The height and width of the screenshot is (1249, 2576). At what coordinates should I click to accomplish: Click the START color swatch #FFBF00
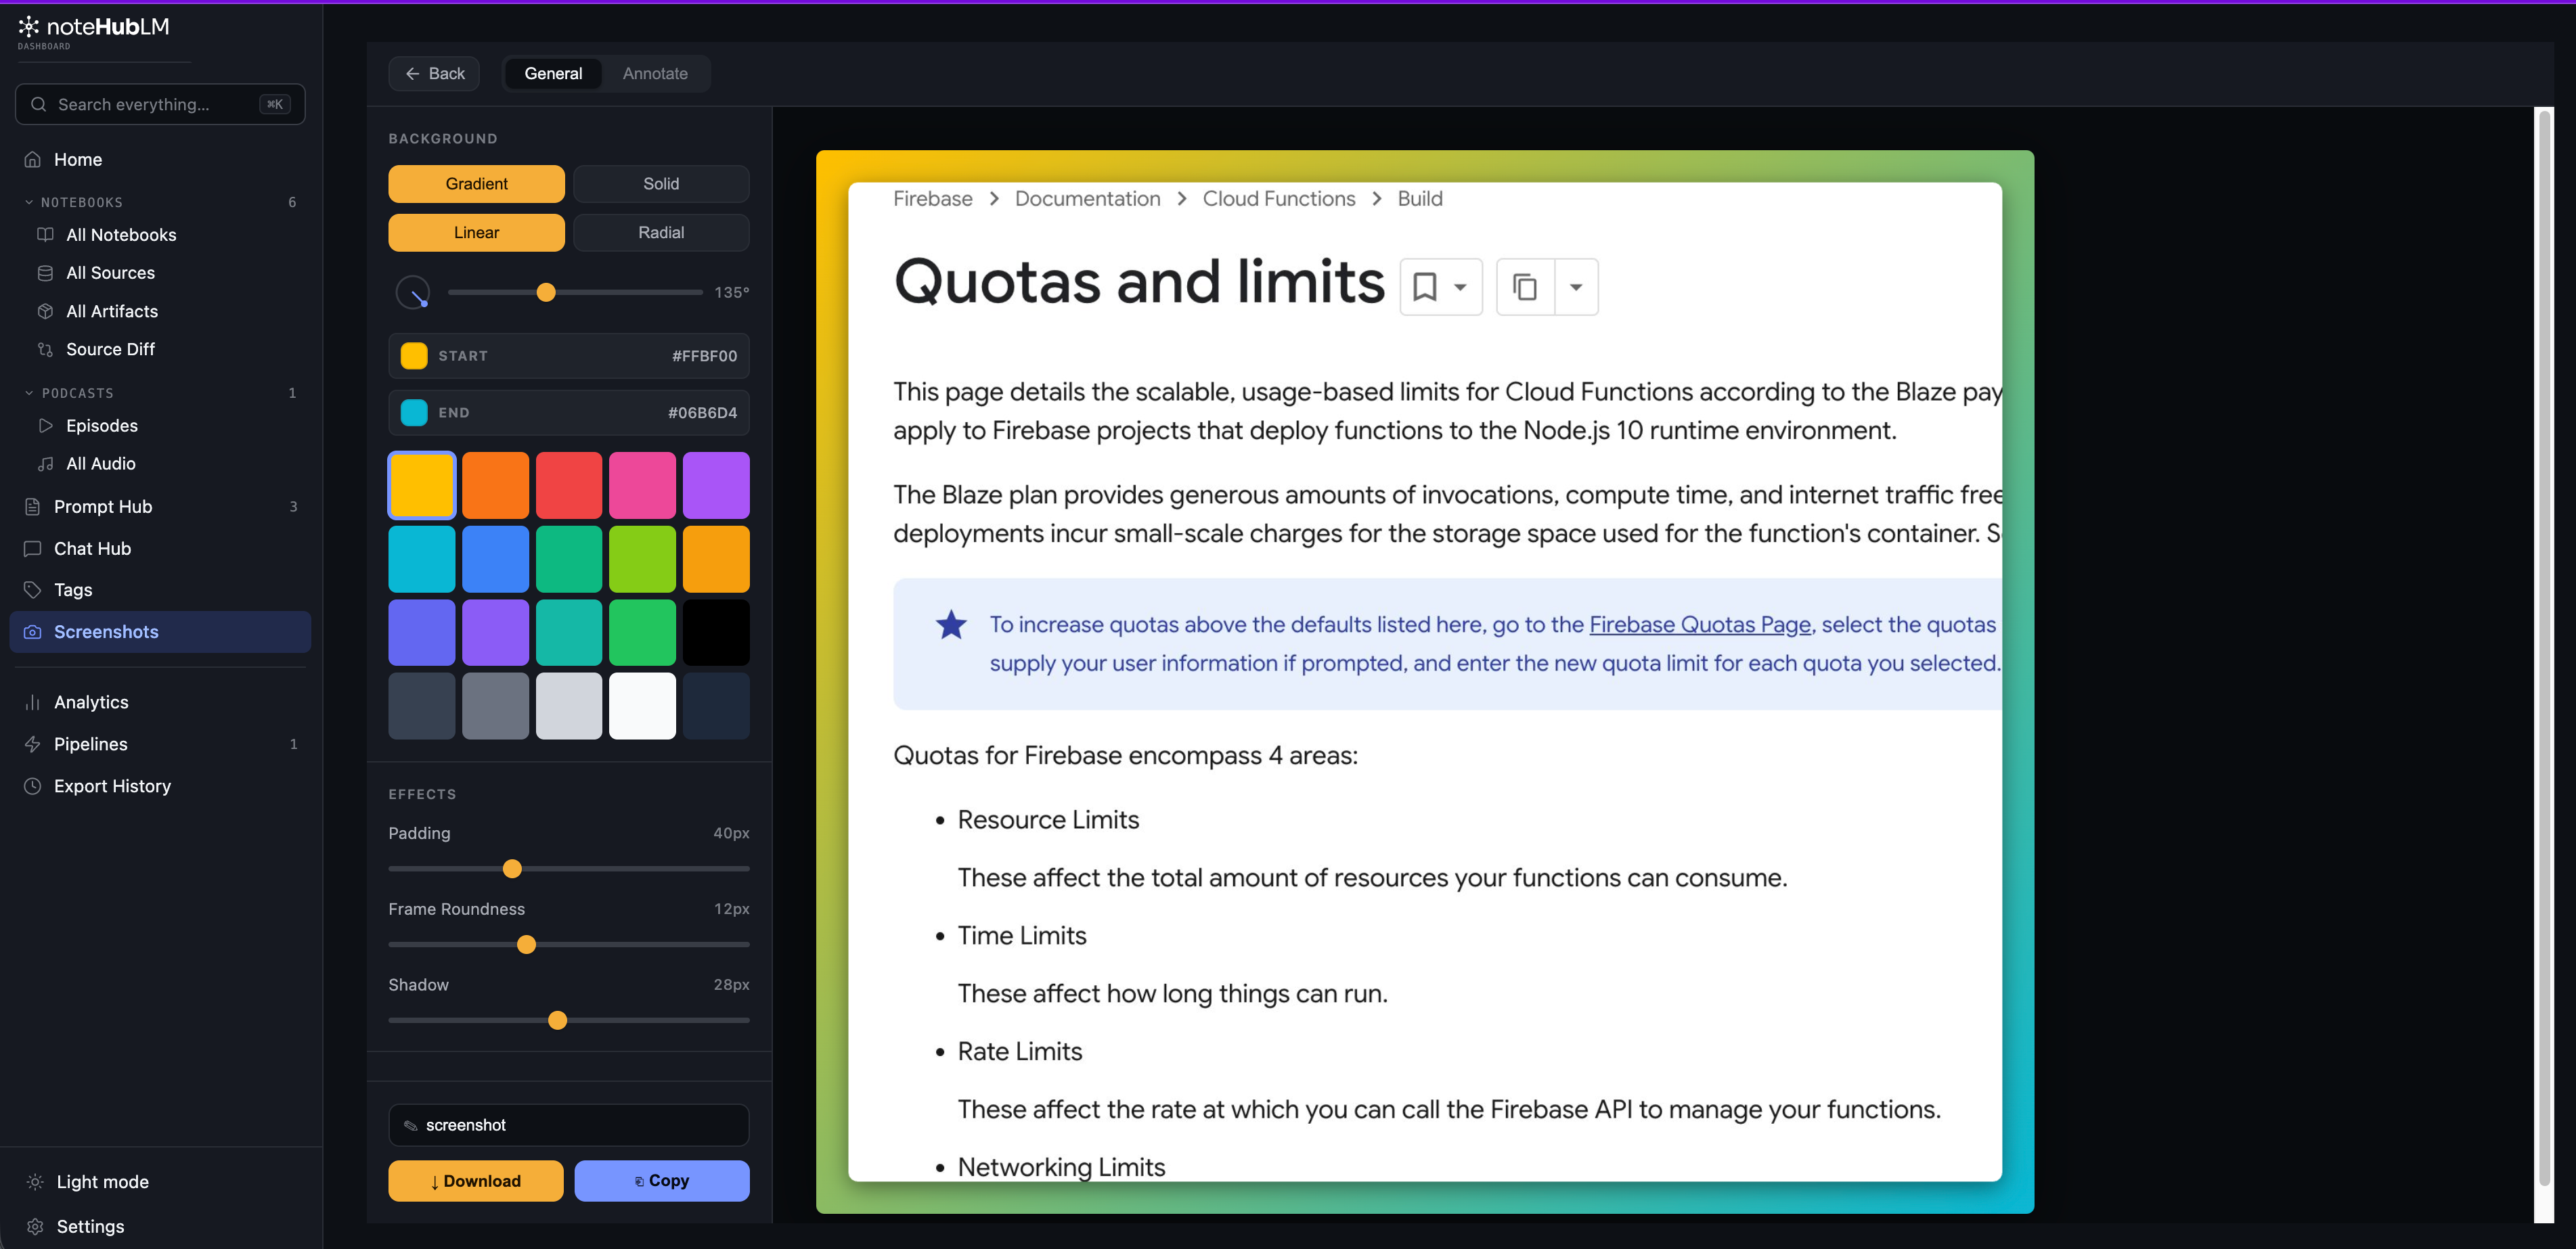pyautogui.click(x=414, y=355)
